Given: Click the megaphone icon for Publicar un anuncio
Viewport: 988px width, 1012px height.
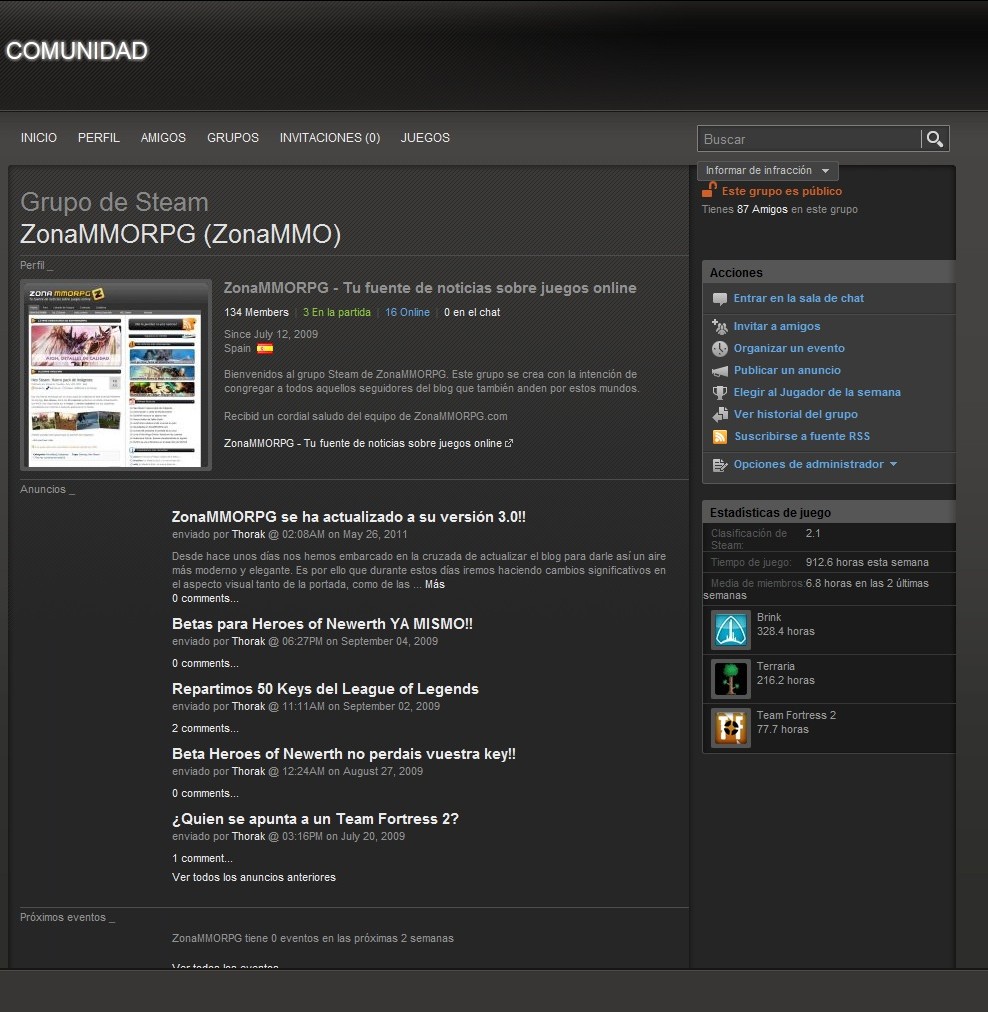Looking at the screenshot, I should pos(719,371).
